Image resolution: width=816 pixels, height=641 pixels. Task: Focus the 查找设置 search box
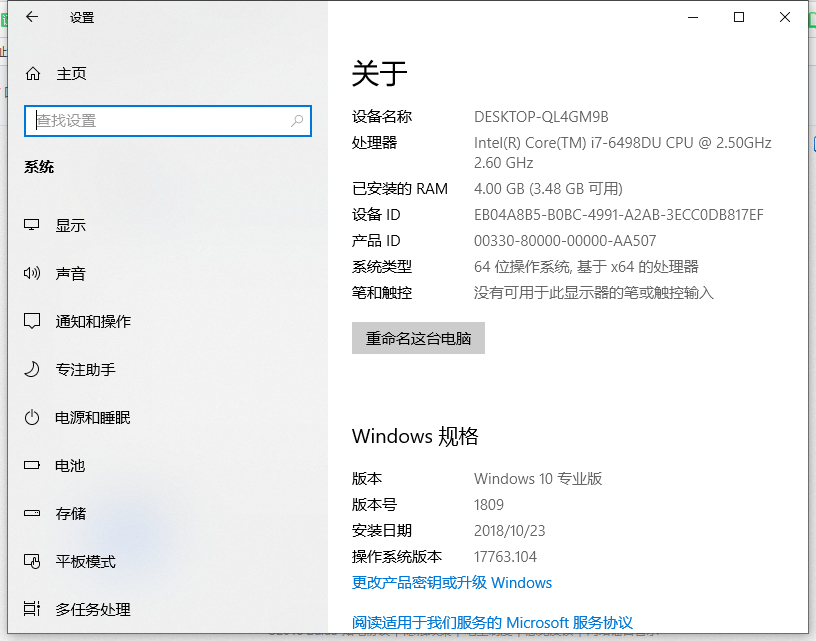pos(168,121)
